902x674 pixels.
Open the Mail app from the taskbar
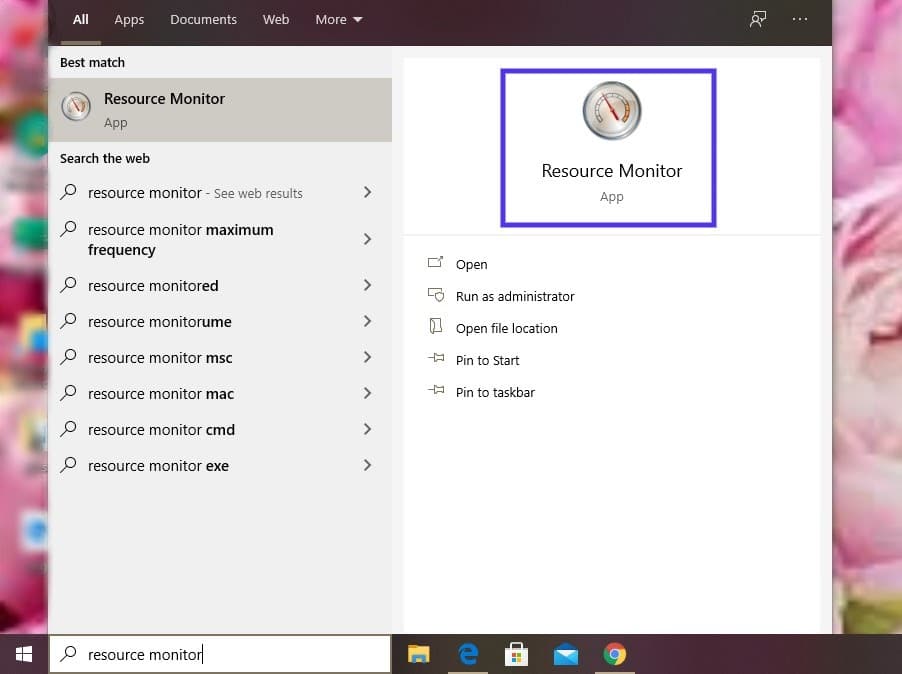click(566, 654)
